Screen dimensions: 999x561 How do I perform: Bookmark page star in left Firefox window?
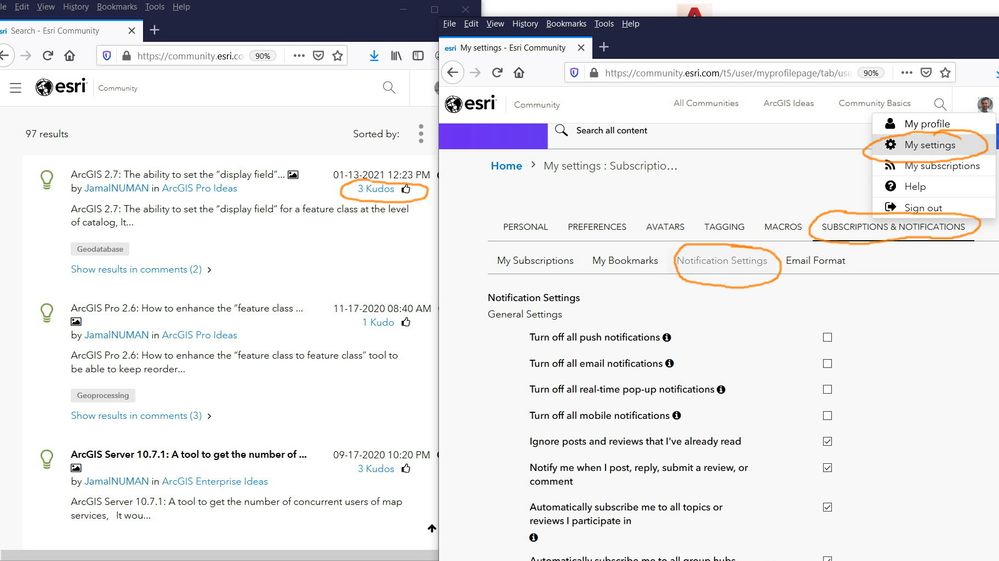point(338,56)
